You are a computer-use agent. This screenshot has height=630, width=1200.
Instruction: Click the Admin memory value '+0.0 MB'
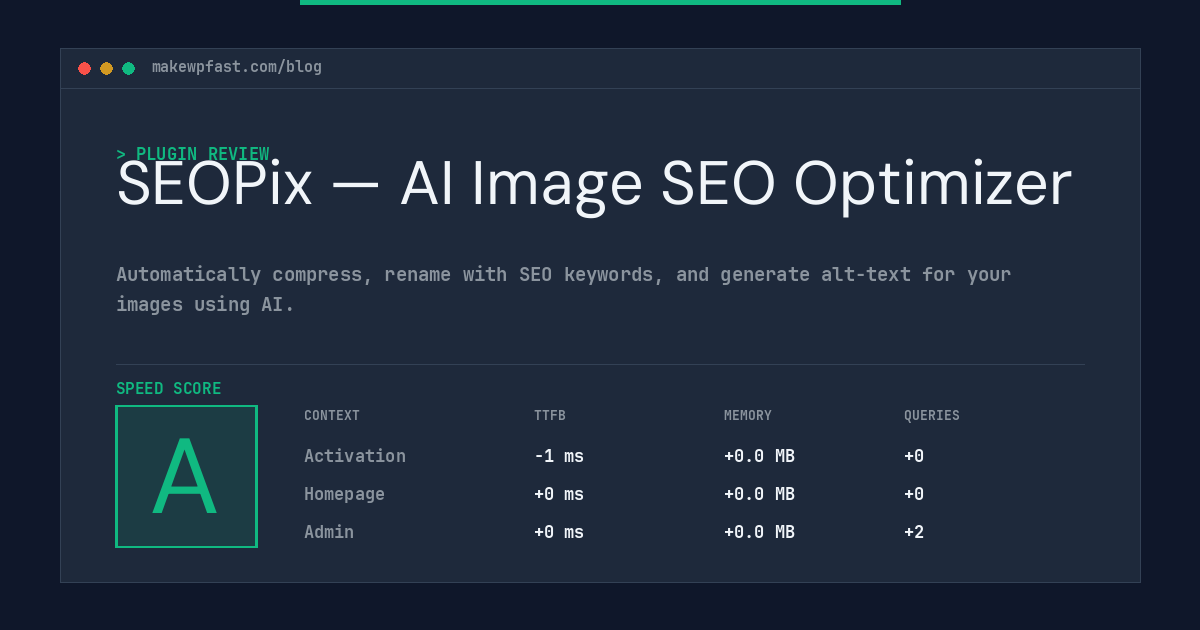(x=759, y=532)
